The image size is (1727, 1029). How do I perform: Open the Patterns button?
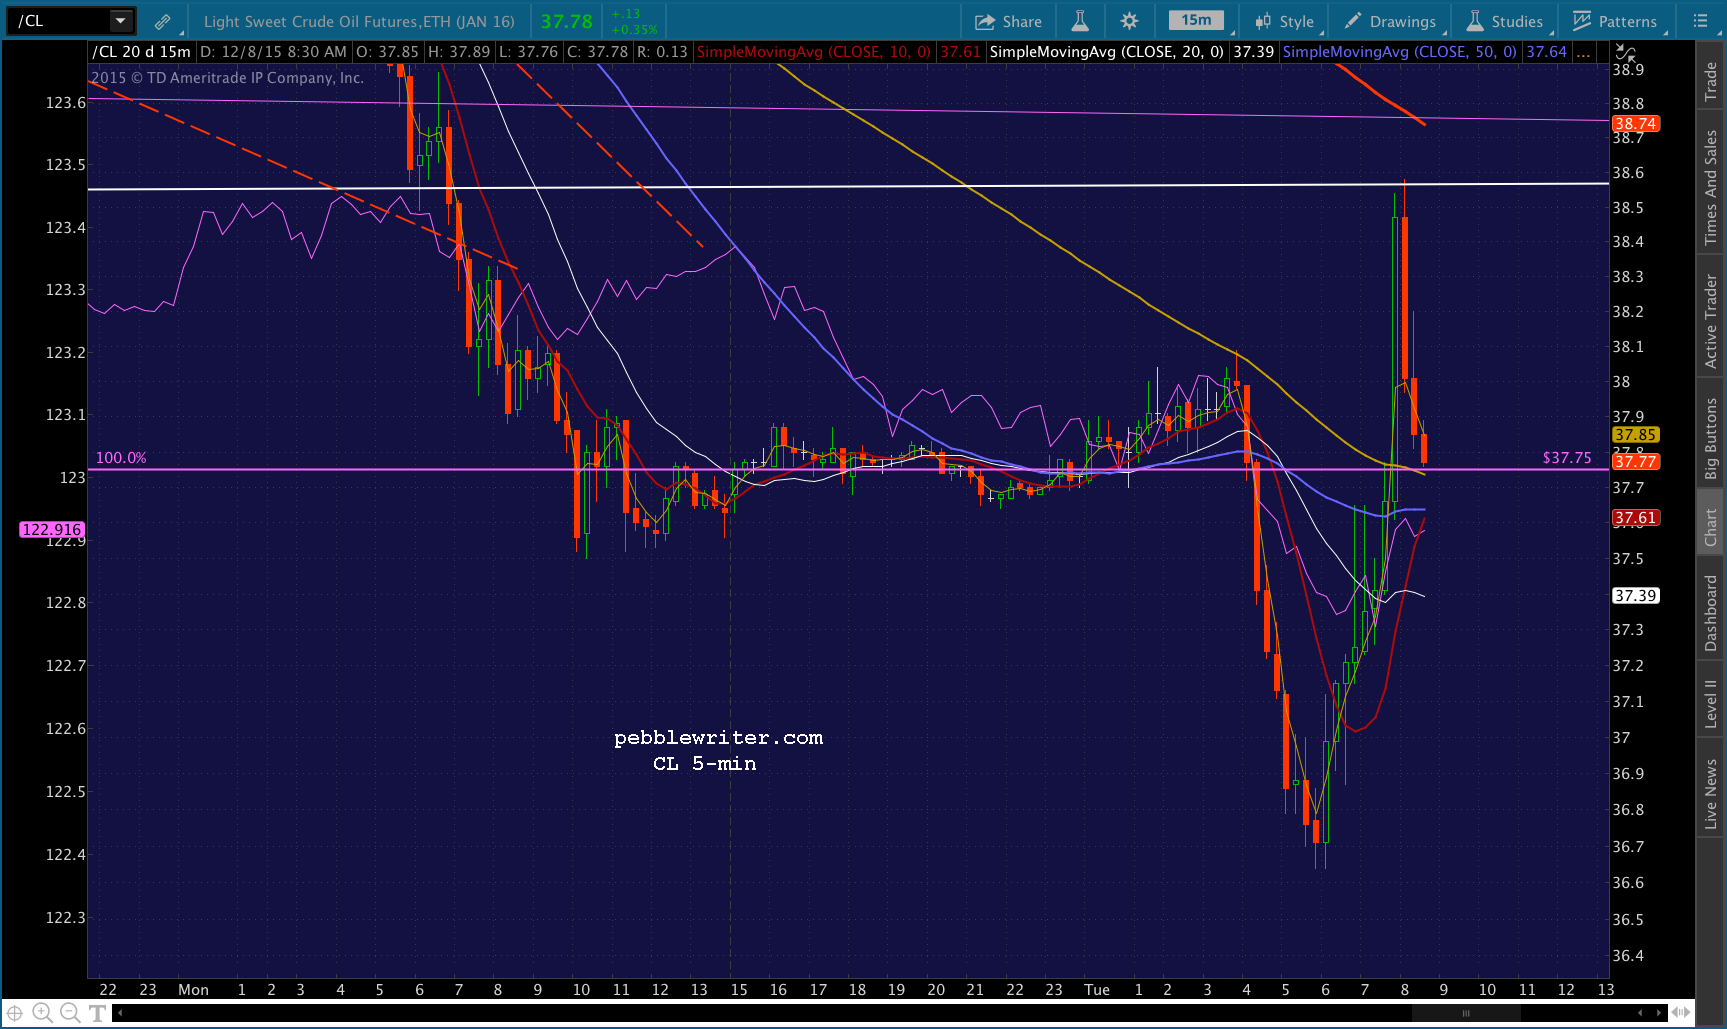point(1615,21)
